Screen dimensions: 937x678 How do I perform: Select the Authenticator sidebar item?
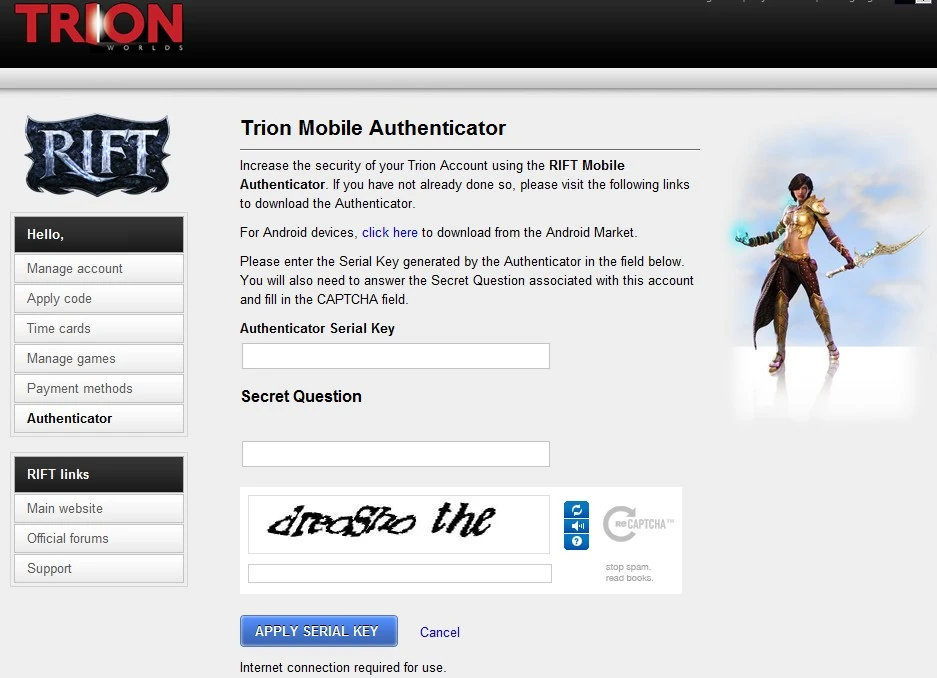(99, 418)
